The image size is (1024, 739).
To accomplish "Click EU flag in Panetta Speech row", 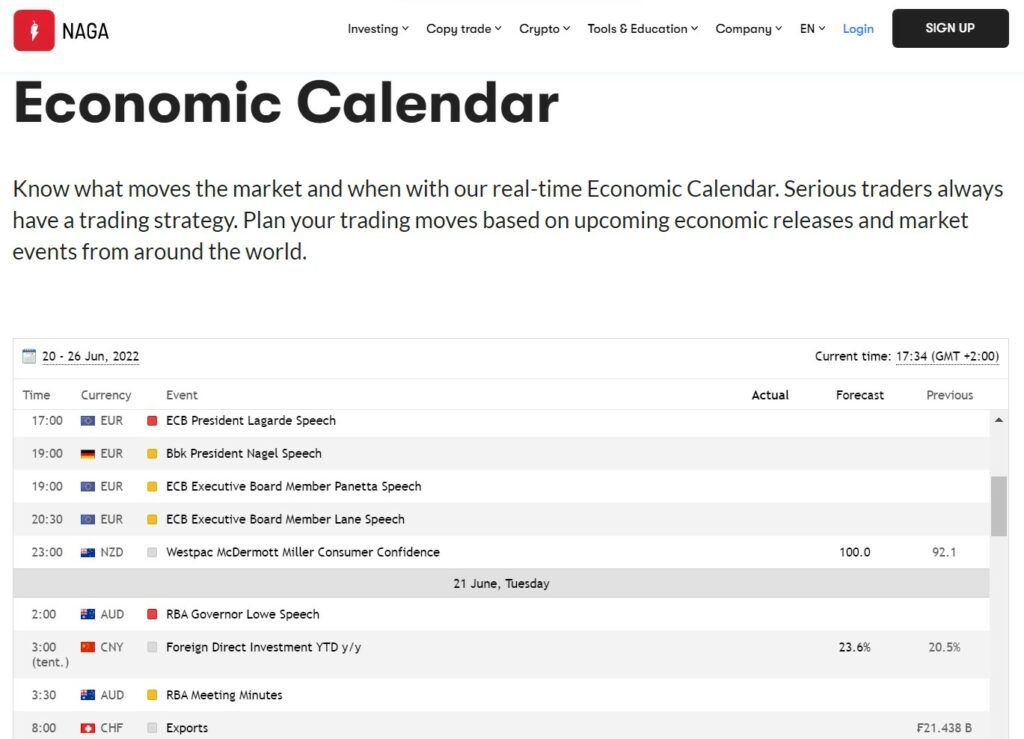I will coord(88,486).
